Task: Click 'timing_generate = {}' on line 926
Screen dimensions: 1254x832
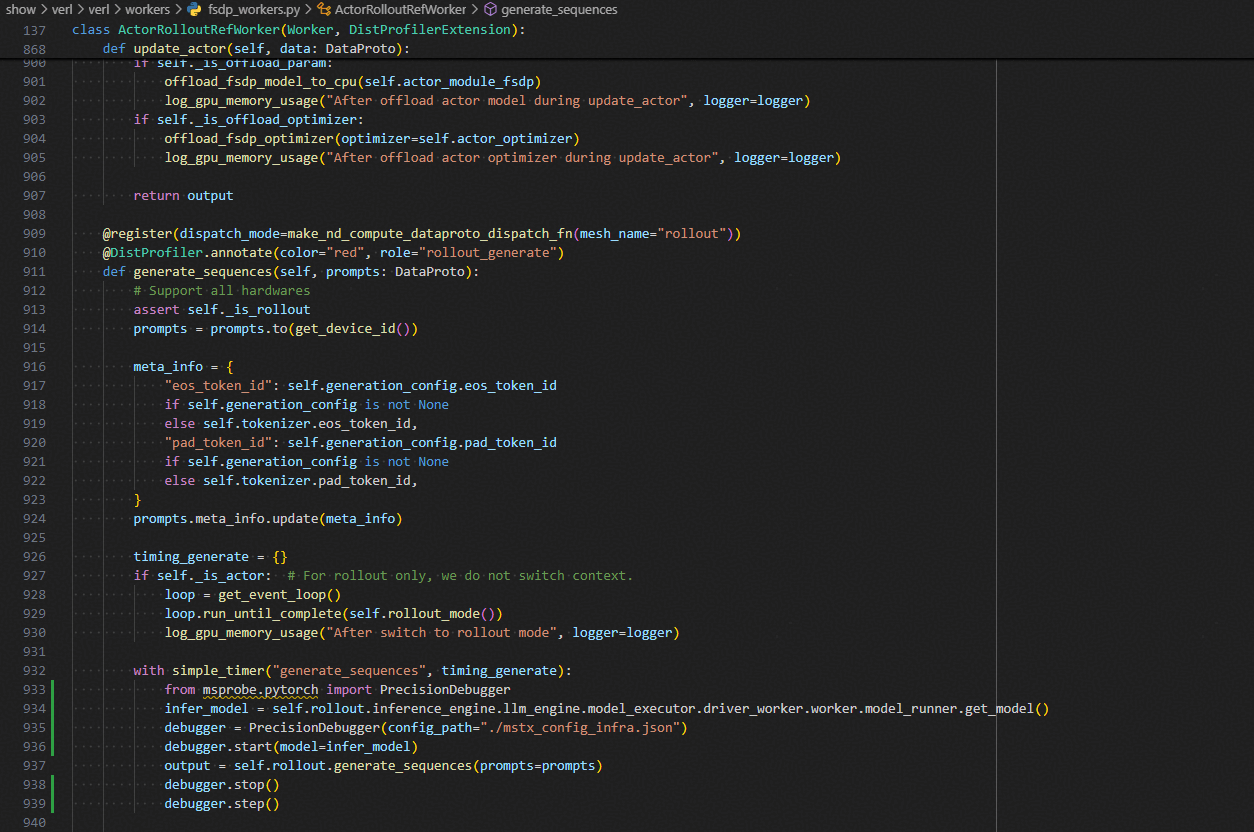Action: [210, 557]
